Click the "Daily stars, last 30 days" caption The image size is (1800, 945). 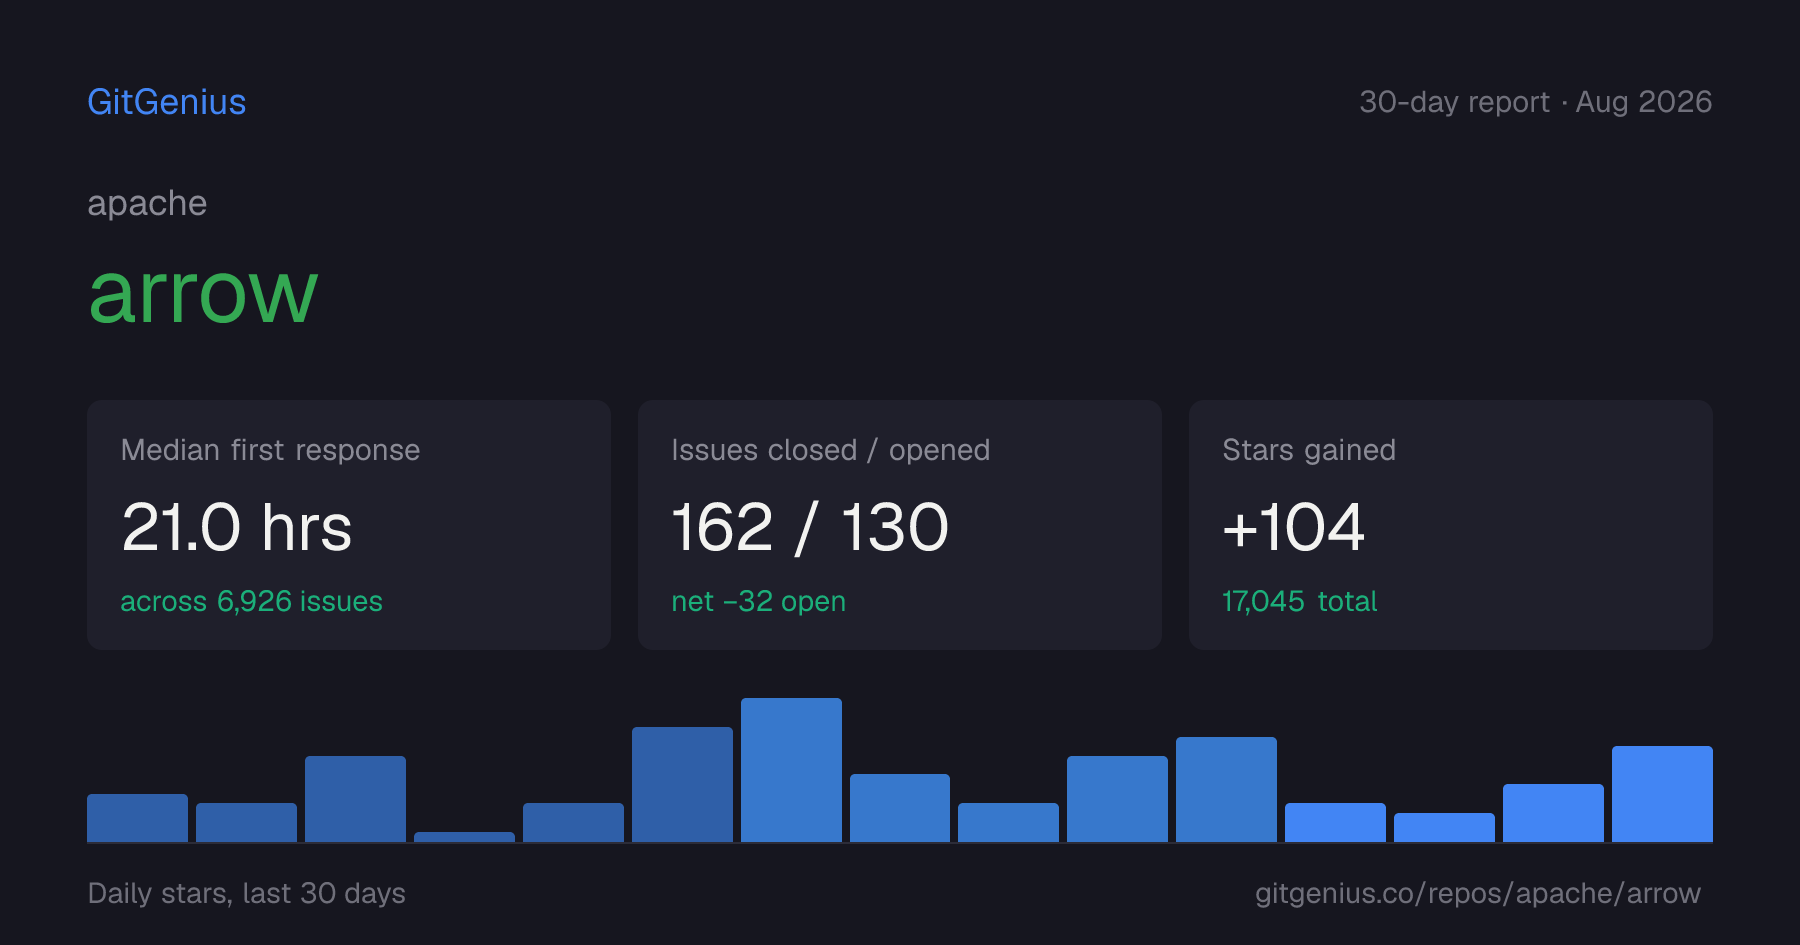[247, 893]
